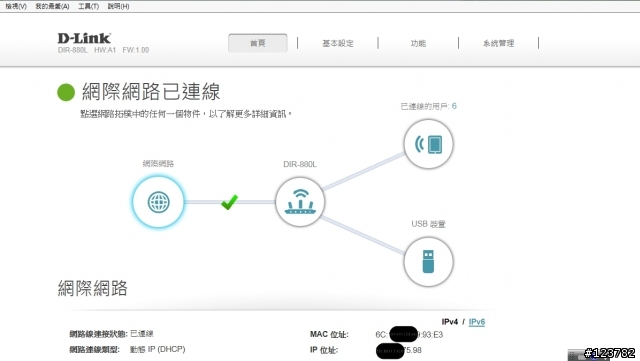Viewport: 640px width, 361px height.
Task: Click the 網路連線類型 label
Action: coord(94,350)
